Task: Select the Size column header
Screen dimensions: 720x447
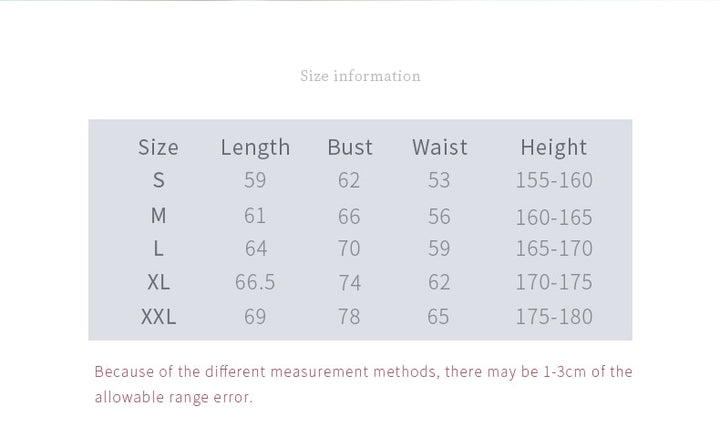Action: [x=158, y=147]
